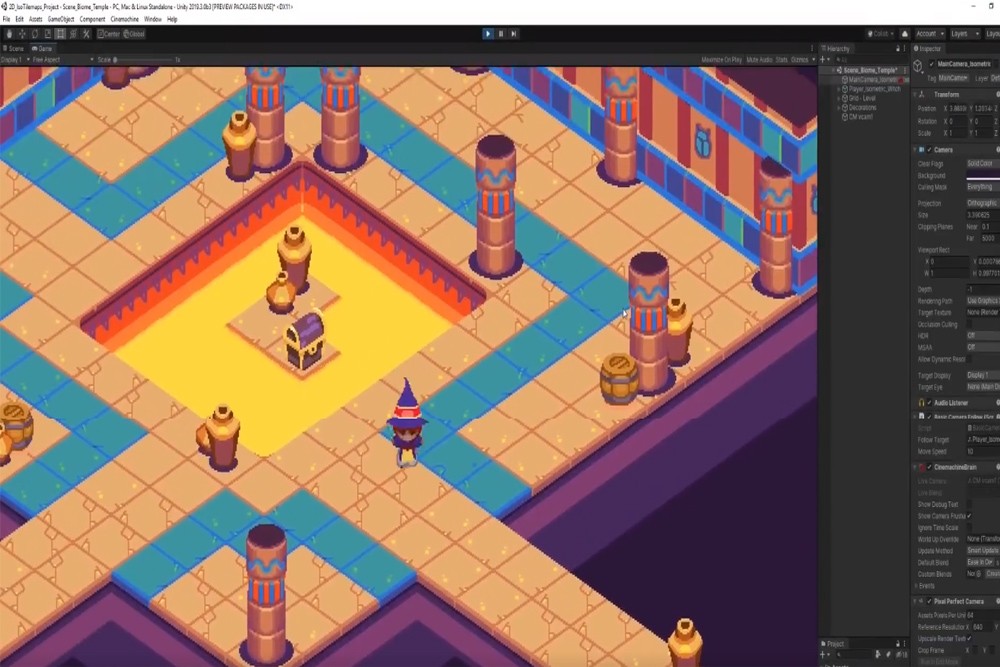Open the Collab dropdown
The width and height of the screenshot is (1000, 667).
click(x=881, y=34)
